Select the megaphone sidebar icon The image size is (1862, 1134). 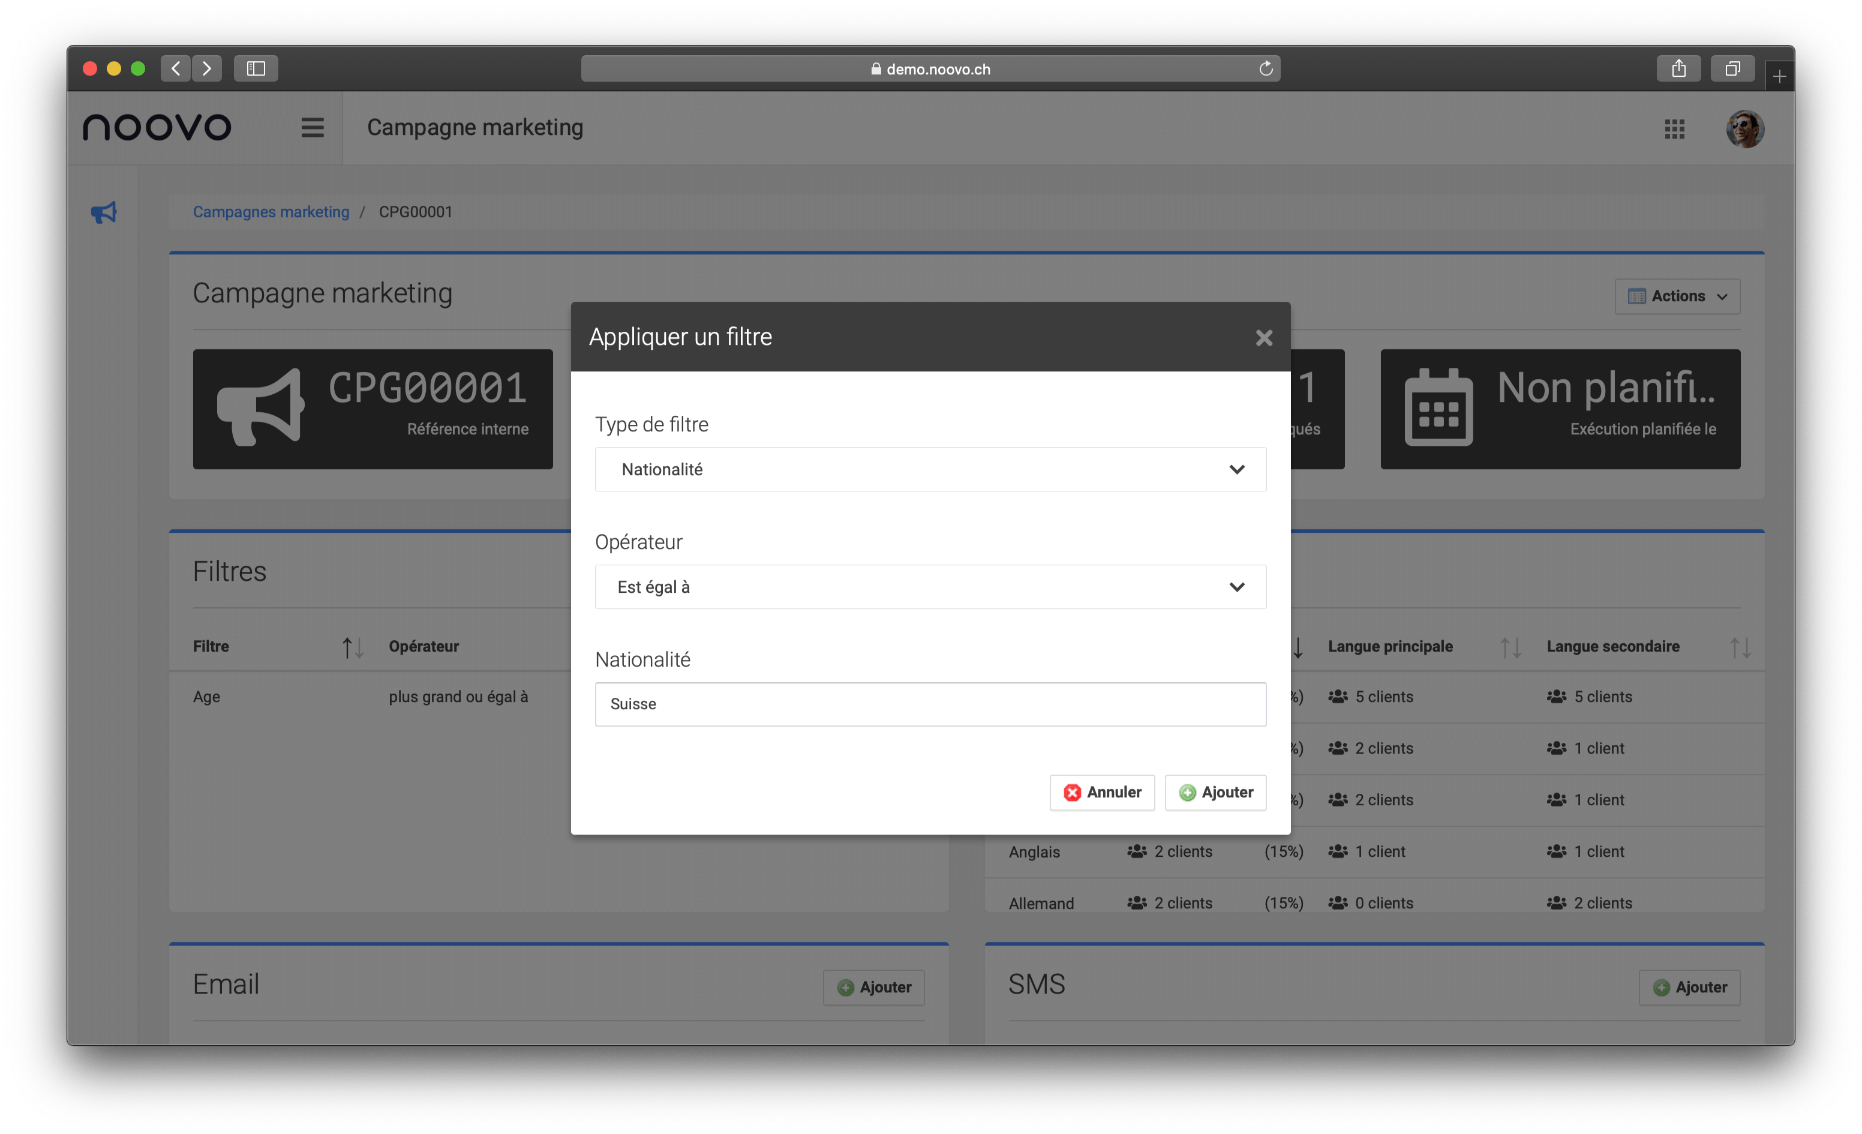pyautogui.click(x=104, y=213)
